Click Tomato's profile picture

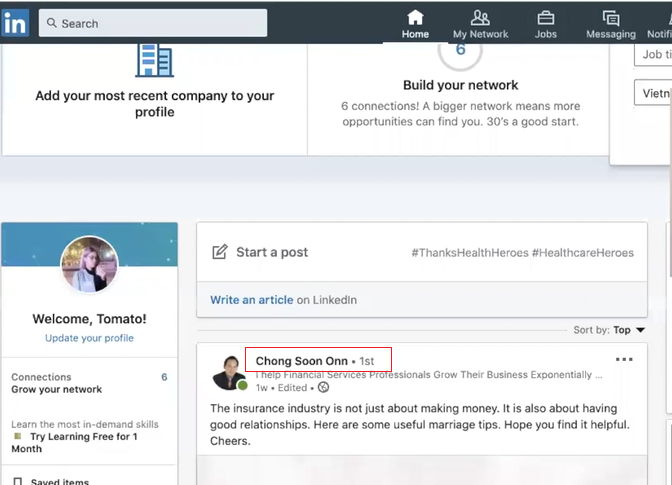coord(89,265)
